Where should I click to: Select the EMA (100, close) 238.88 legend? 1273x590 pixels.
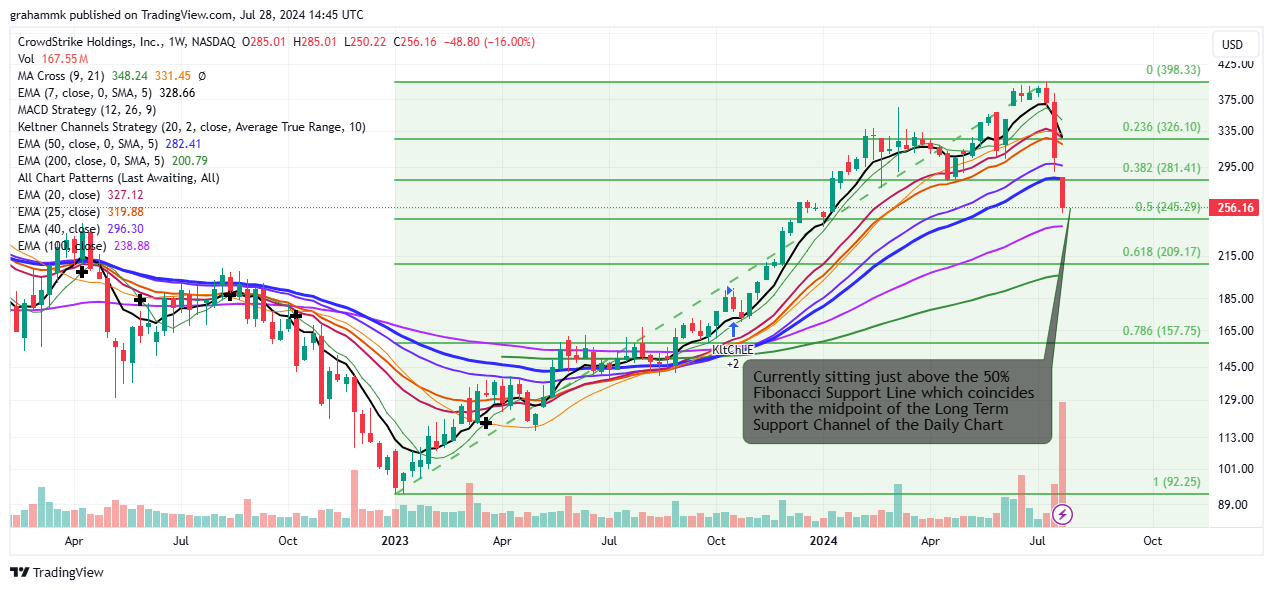[84, 246]
